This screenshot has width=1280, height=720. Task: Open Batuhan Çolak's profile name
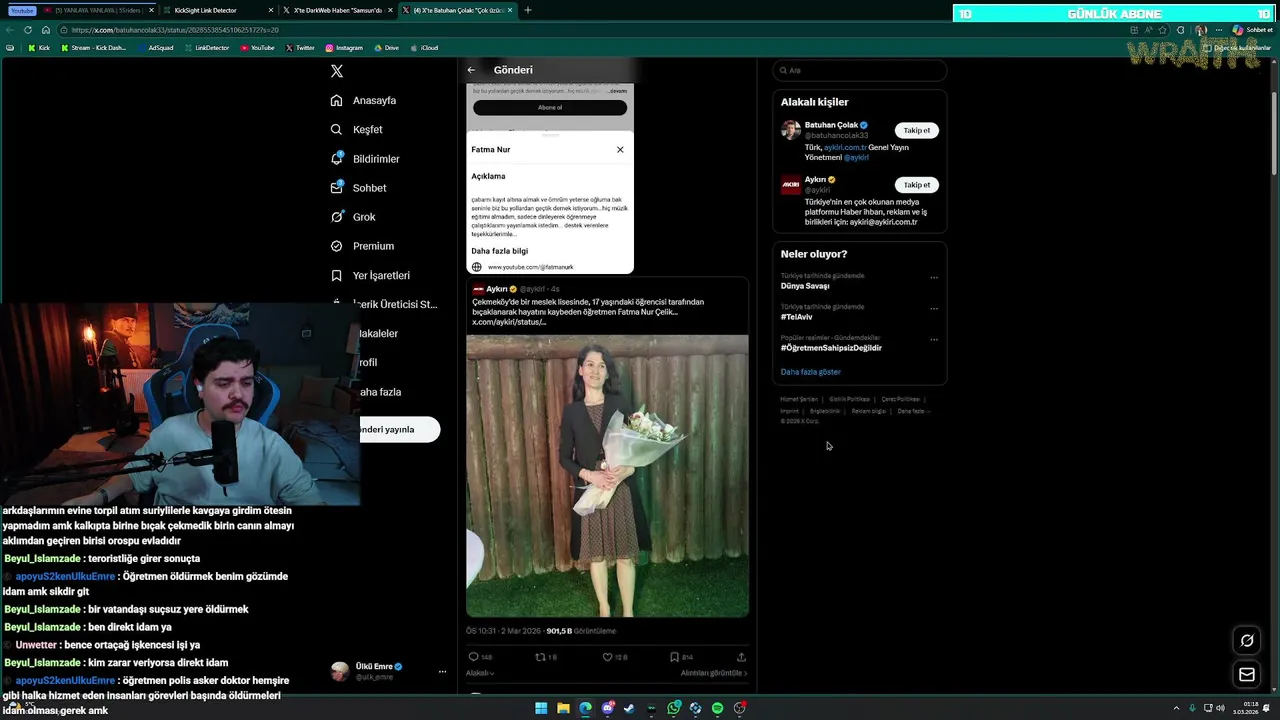[x=832, y=125]
